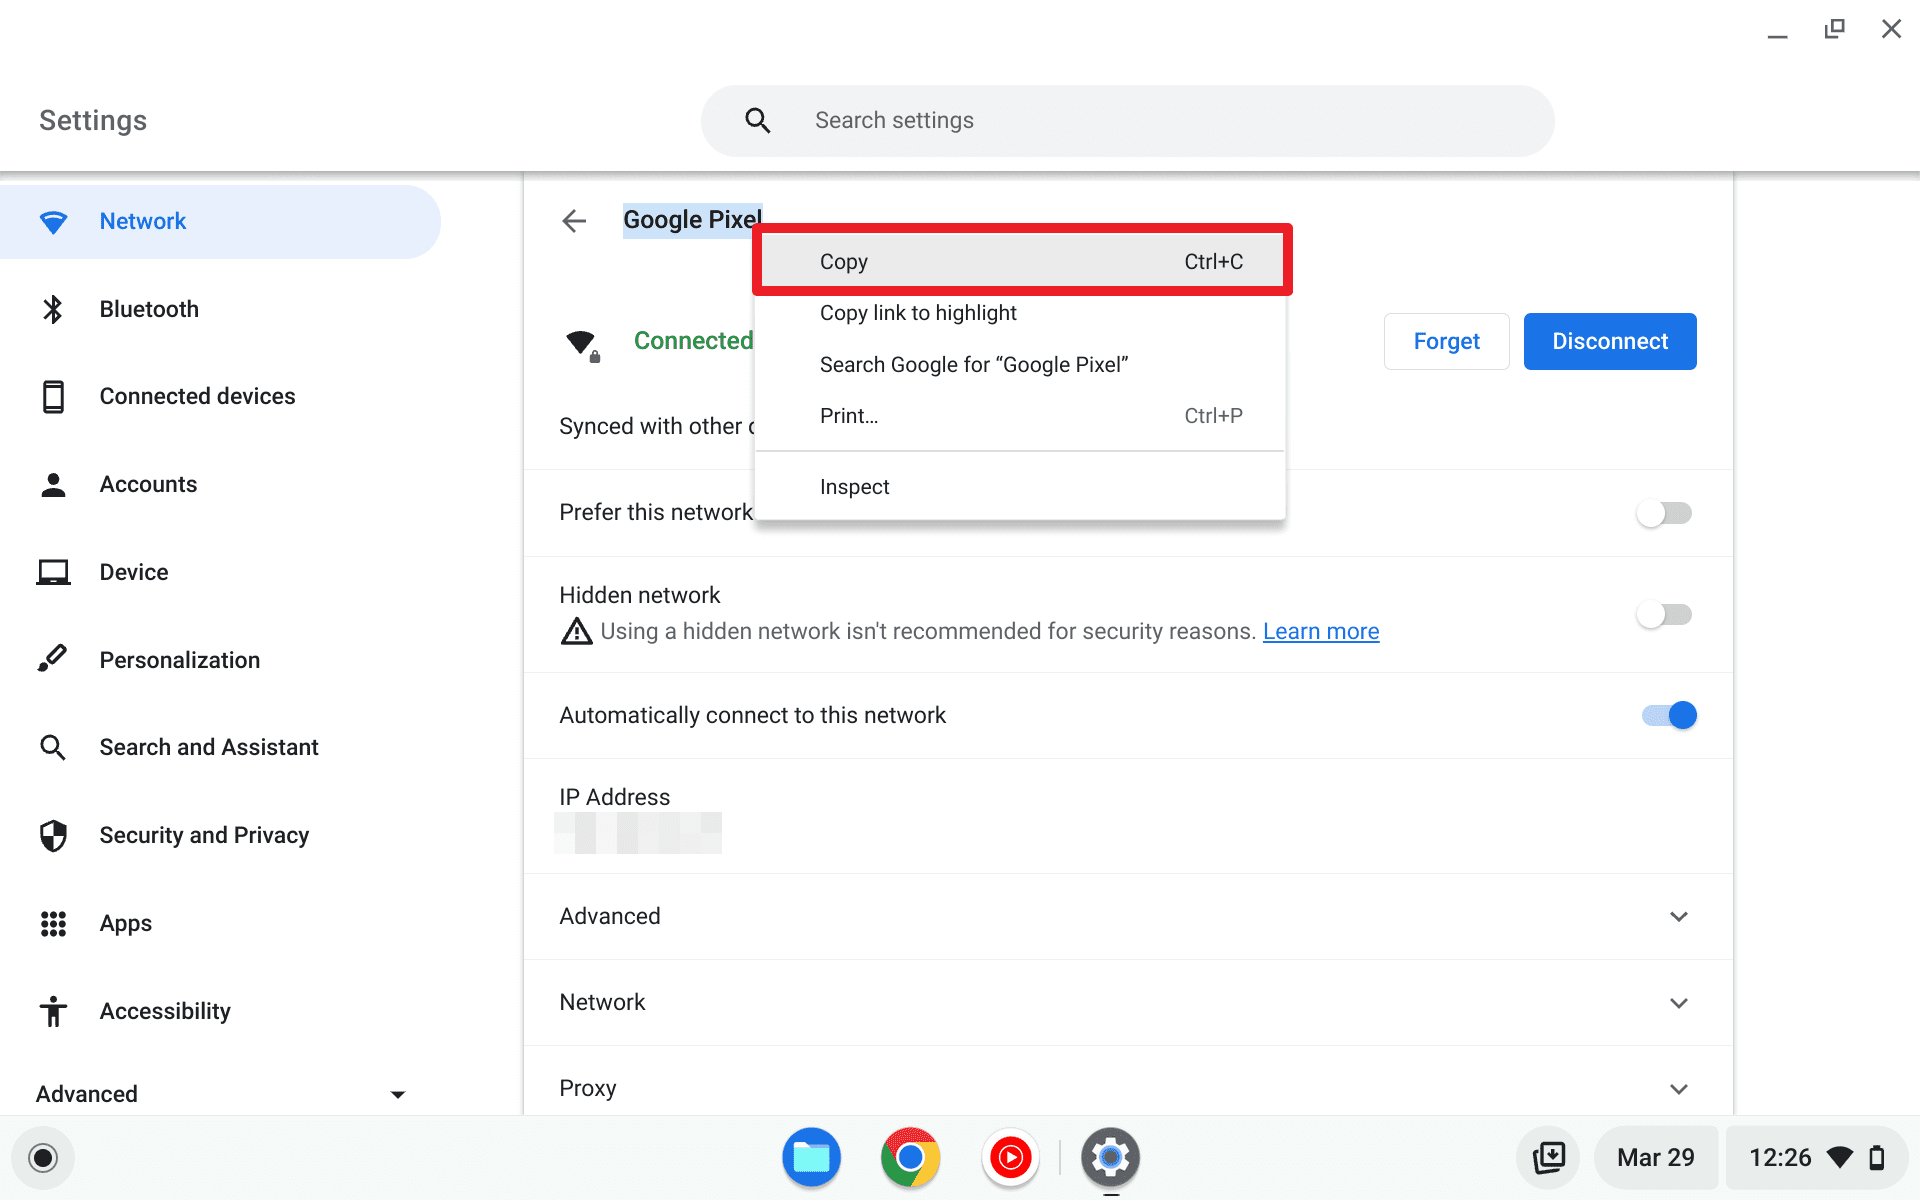Click the Apps grid icon
The width and height of the screenshot is (1920, 1200).
[53, 923]
